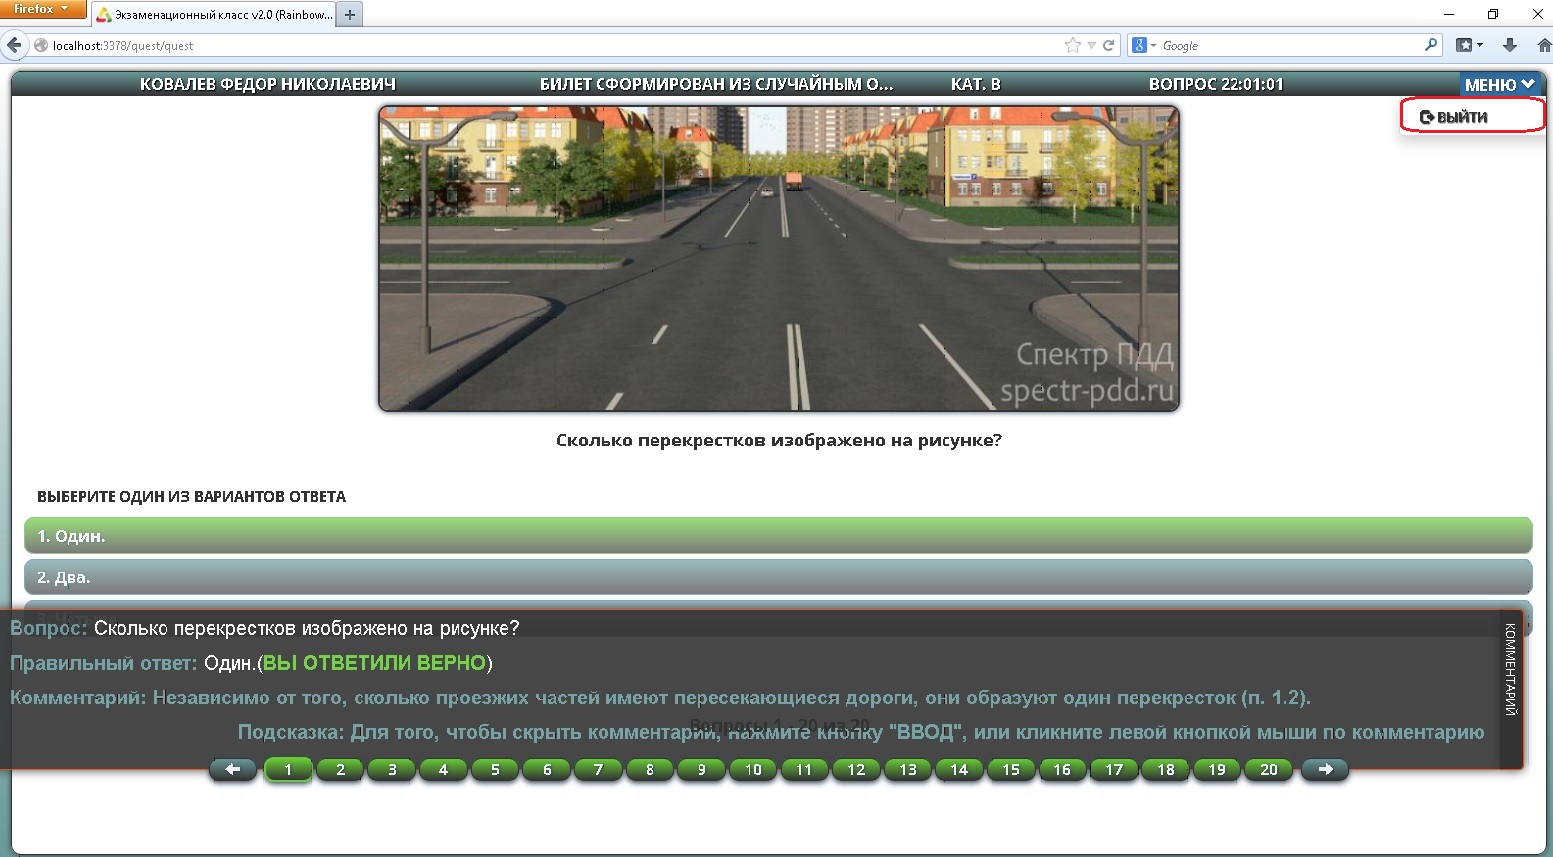
Task: Open the Google search engine selector
Action: [1143, 45]
